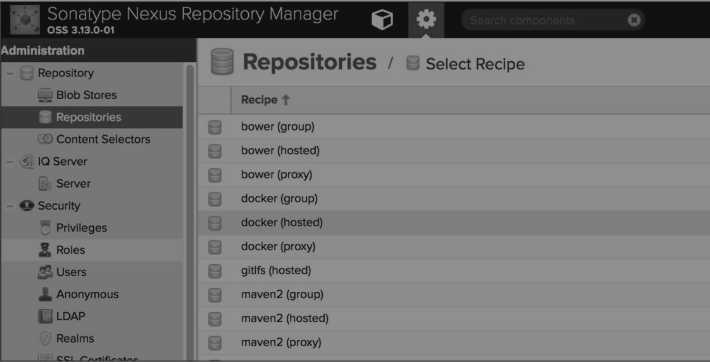Click the Nexus logo in header
The width and height of the screenshot is (710, 362).
tap(24, 19)
